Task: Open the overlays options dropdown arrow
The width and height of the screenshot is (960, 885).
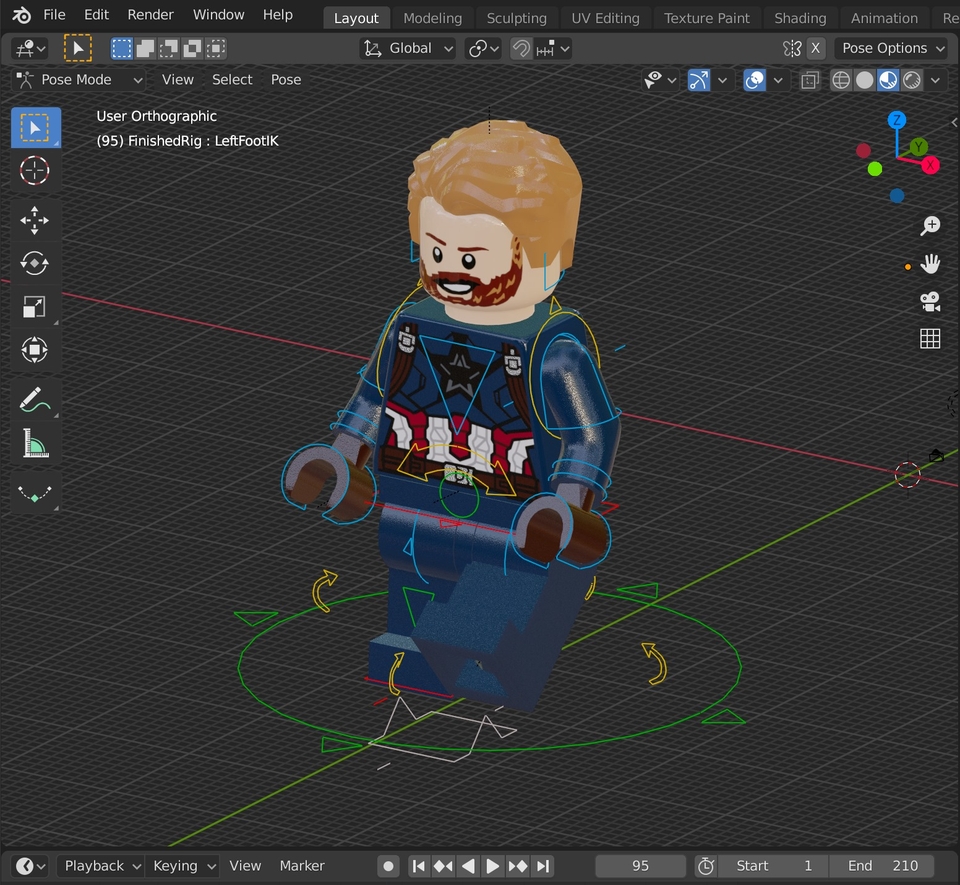Action: coord(778,80)
